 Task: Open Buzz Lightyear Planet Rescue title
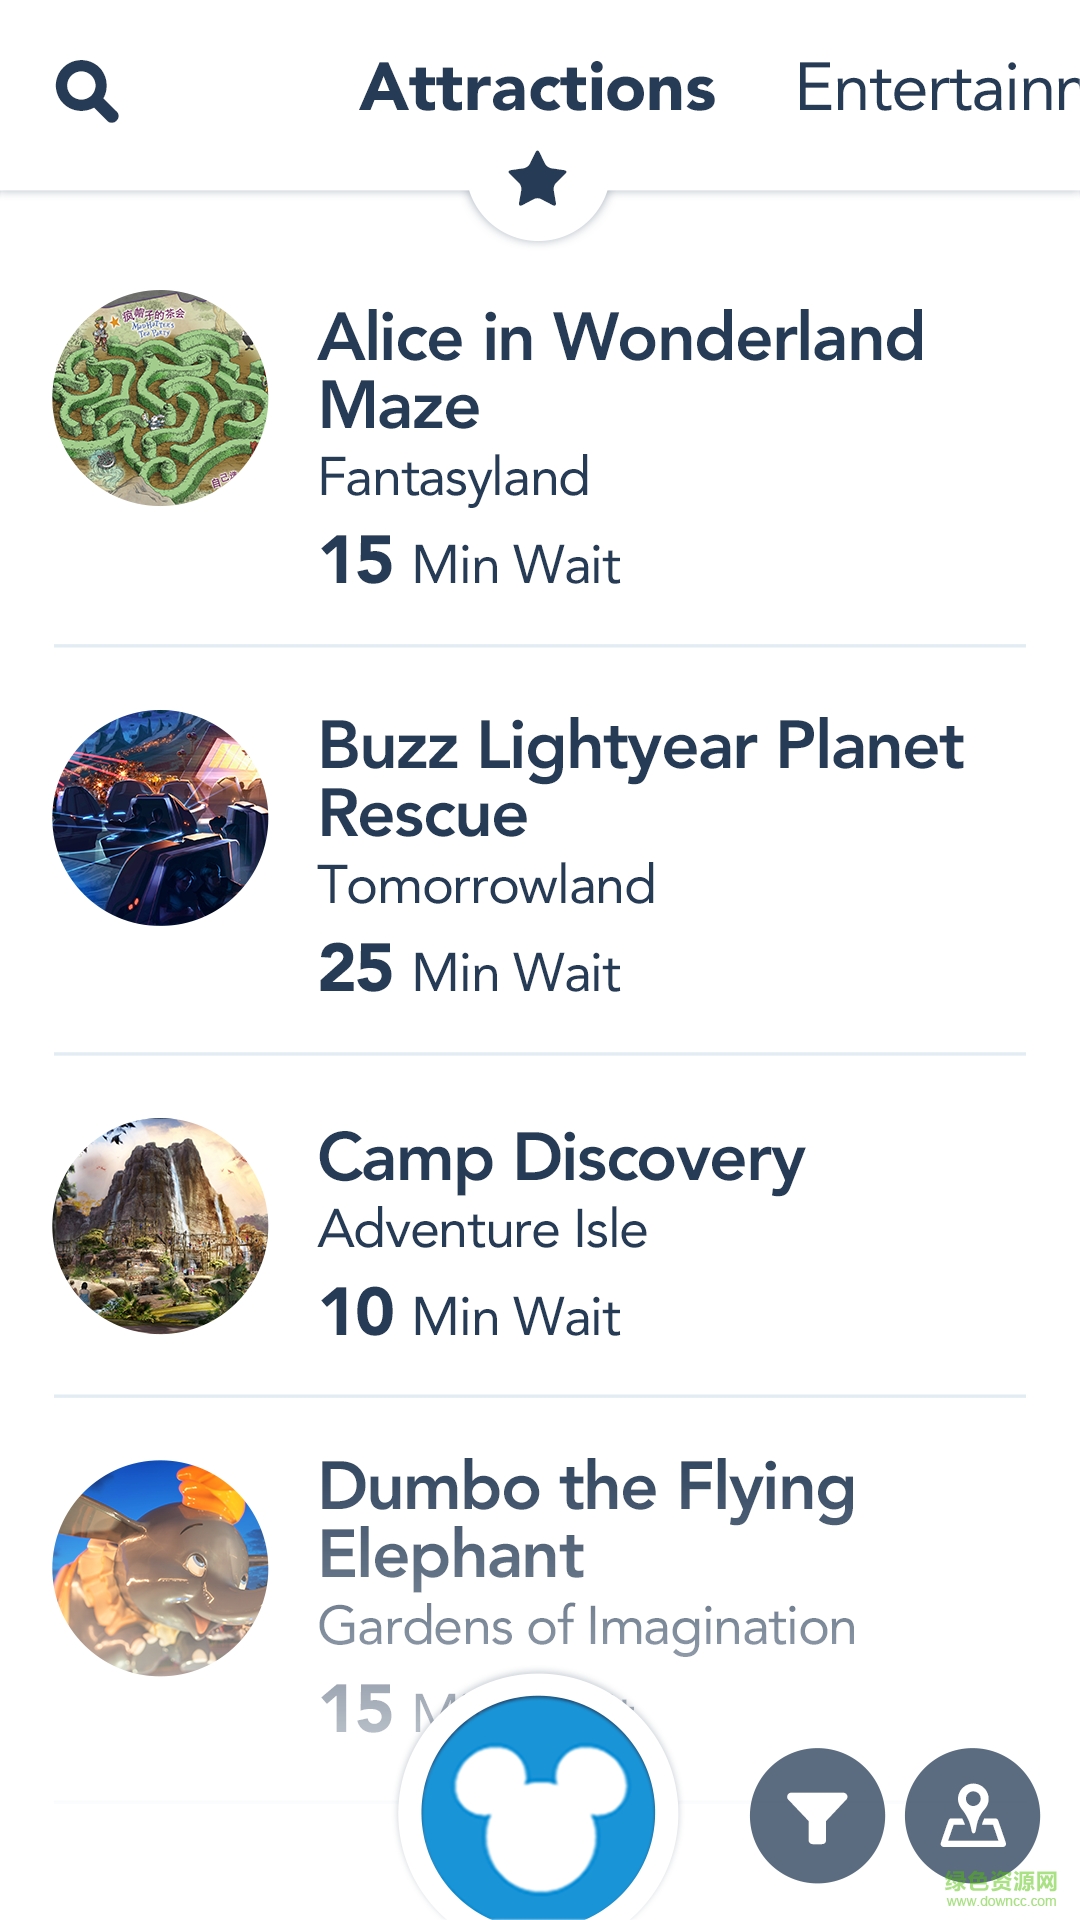pyautogui.click(x=640, y=778)
